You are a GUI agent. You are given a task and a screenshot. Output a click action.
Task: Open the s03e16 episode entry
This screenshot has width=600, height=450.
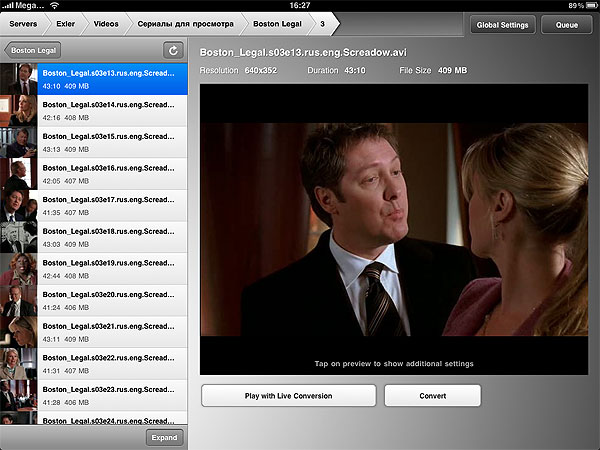(x=110, y=174)
